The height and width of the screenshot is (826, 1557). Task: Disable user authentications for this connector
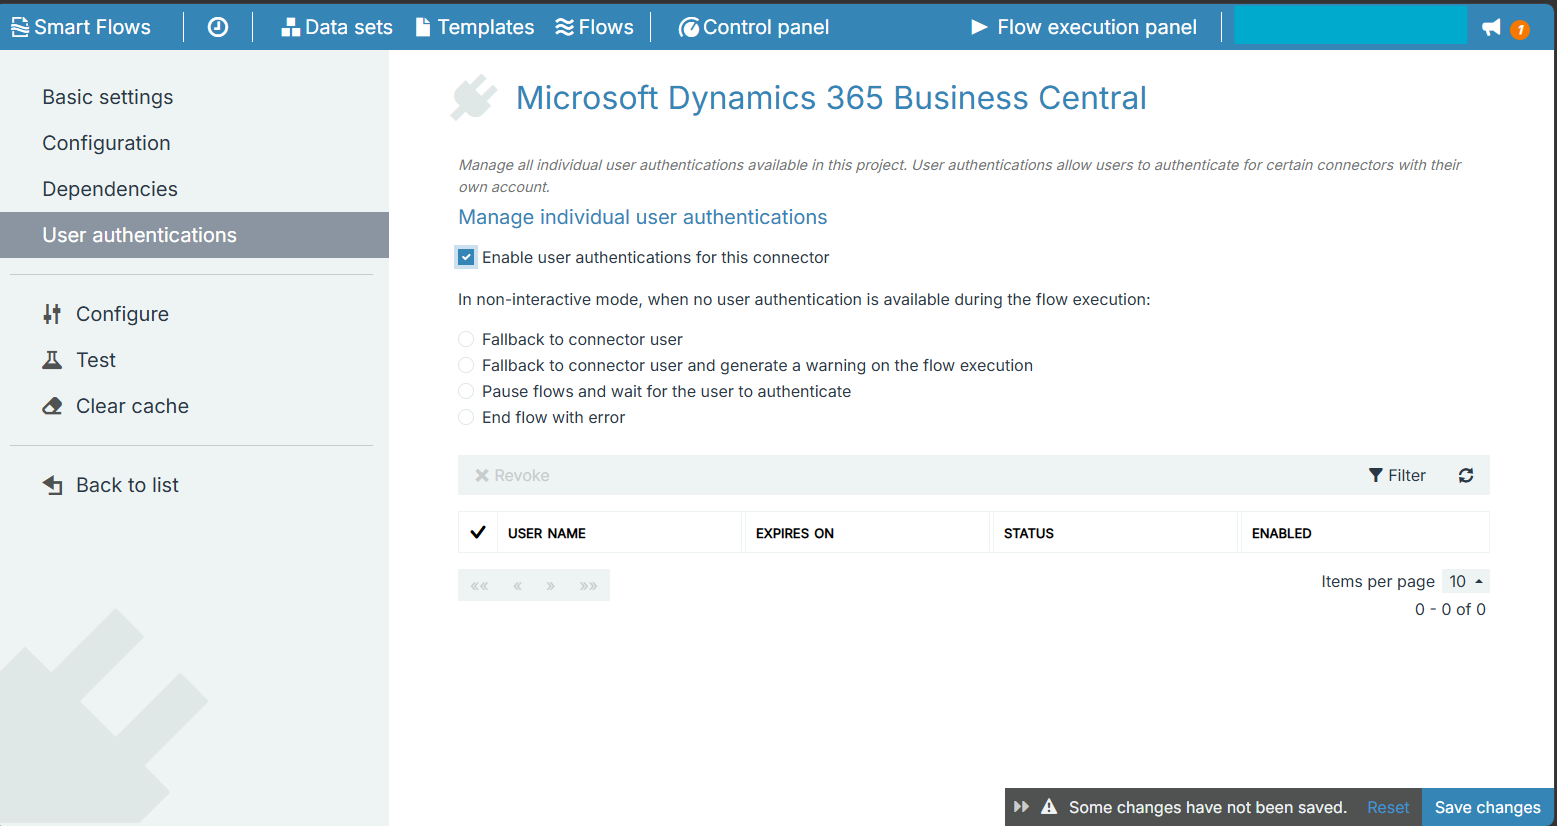(x=466, y=257)
